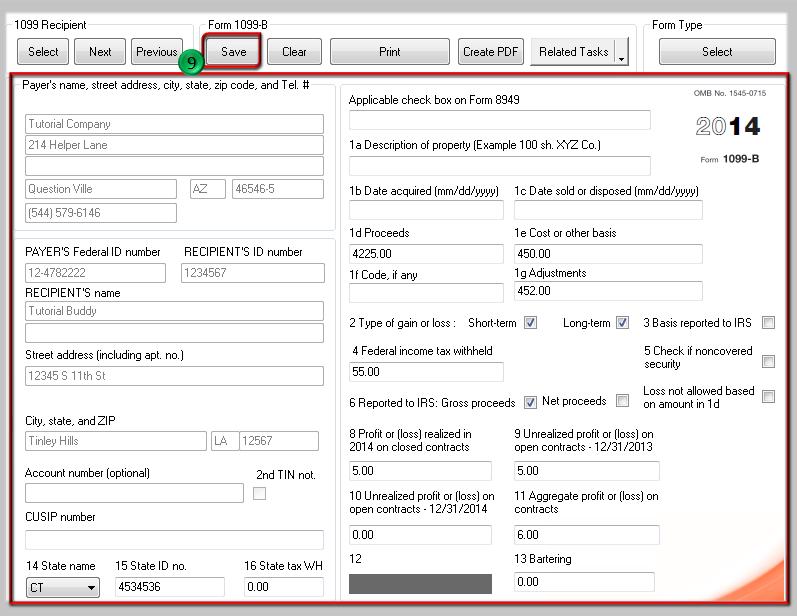Open Related Tasks button
Screen dimensions: 797x616
[x=573, y=52]
